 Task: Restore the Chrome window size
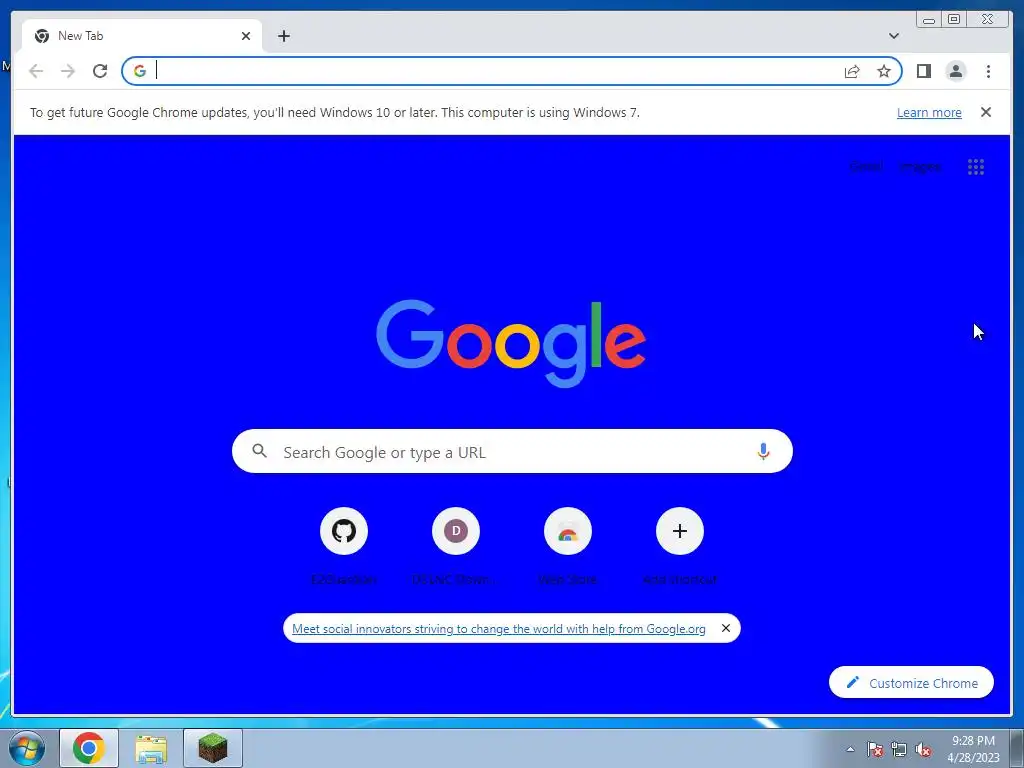(x=953, y=20)
